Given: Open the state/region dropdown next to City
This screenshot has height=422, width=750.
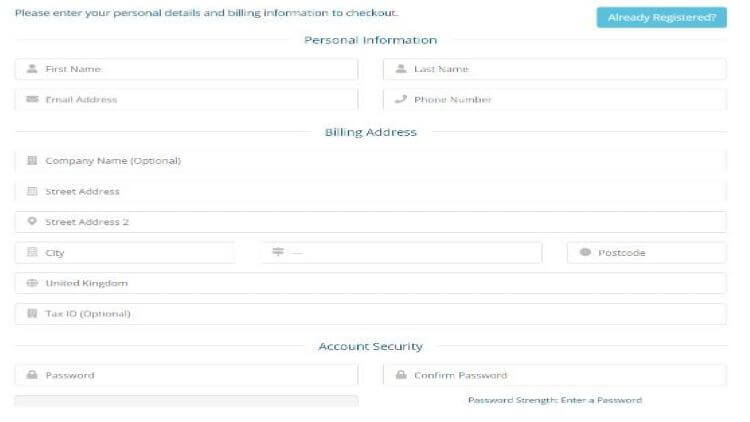Looking at the screenshot, I should [401, 253].
